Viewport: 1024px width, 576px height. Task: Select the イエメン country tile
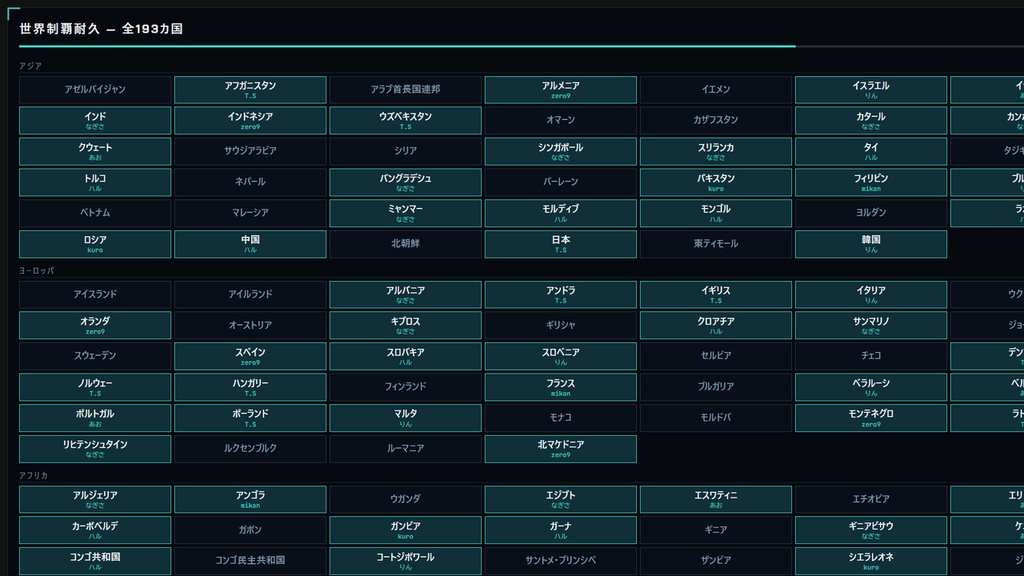(716, 89)
